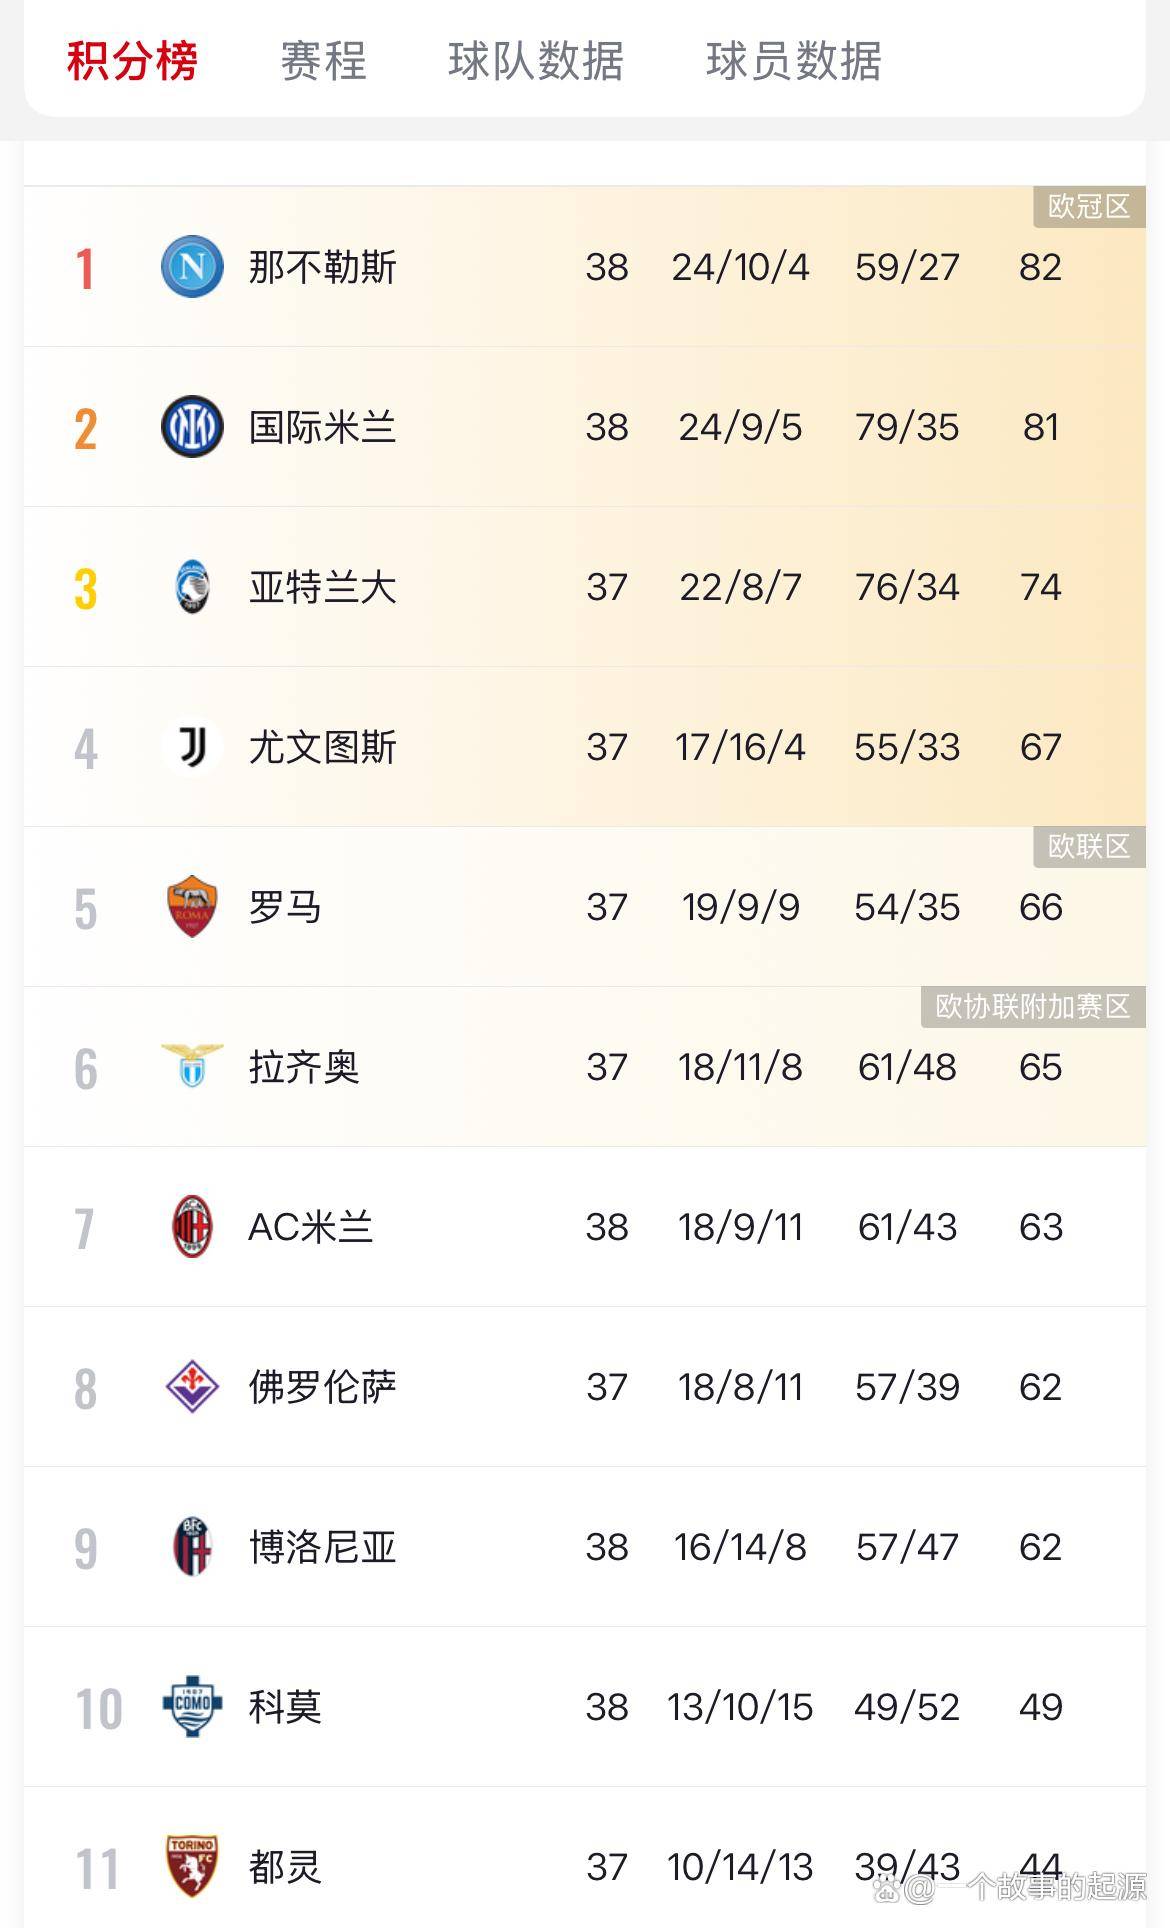This screenshot has height=1928, width=1170.
Task: Switch to the 赛程 tab
Action: point(323,61)
